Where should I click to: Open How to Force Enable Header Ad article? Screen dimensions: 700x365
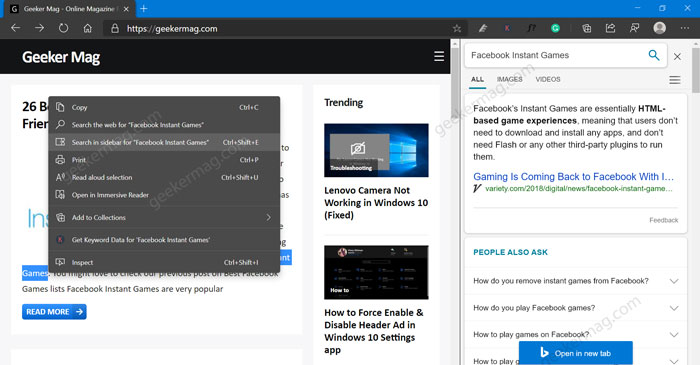click(374, 331)
